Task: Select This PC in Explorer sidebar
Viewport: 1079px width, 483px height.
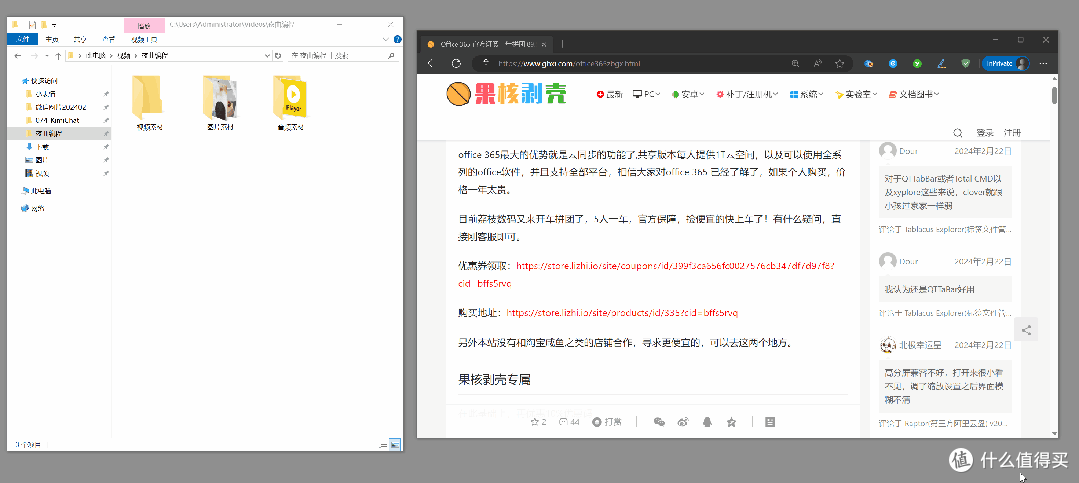Action: coord(36,191)
